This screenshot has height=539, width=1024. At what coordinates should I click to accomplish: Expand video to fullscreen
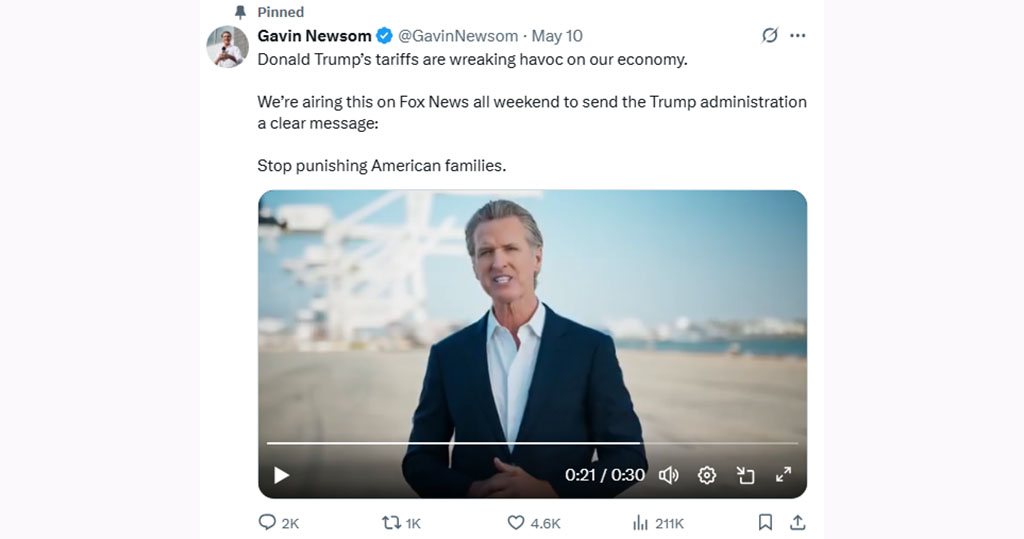tap(784, 475)
